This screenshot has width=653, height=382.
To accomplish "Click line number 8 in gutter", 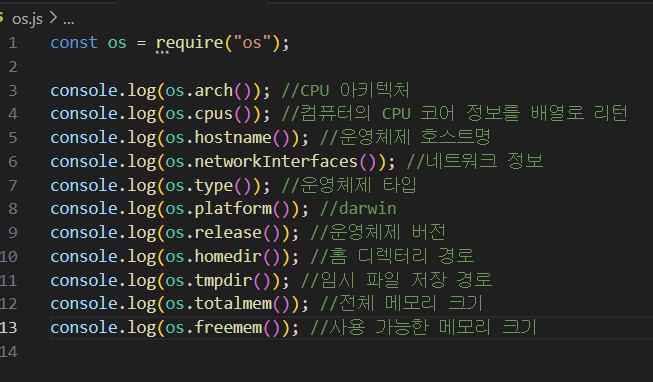I will click(x=12, y=208).
